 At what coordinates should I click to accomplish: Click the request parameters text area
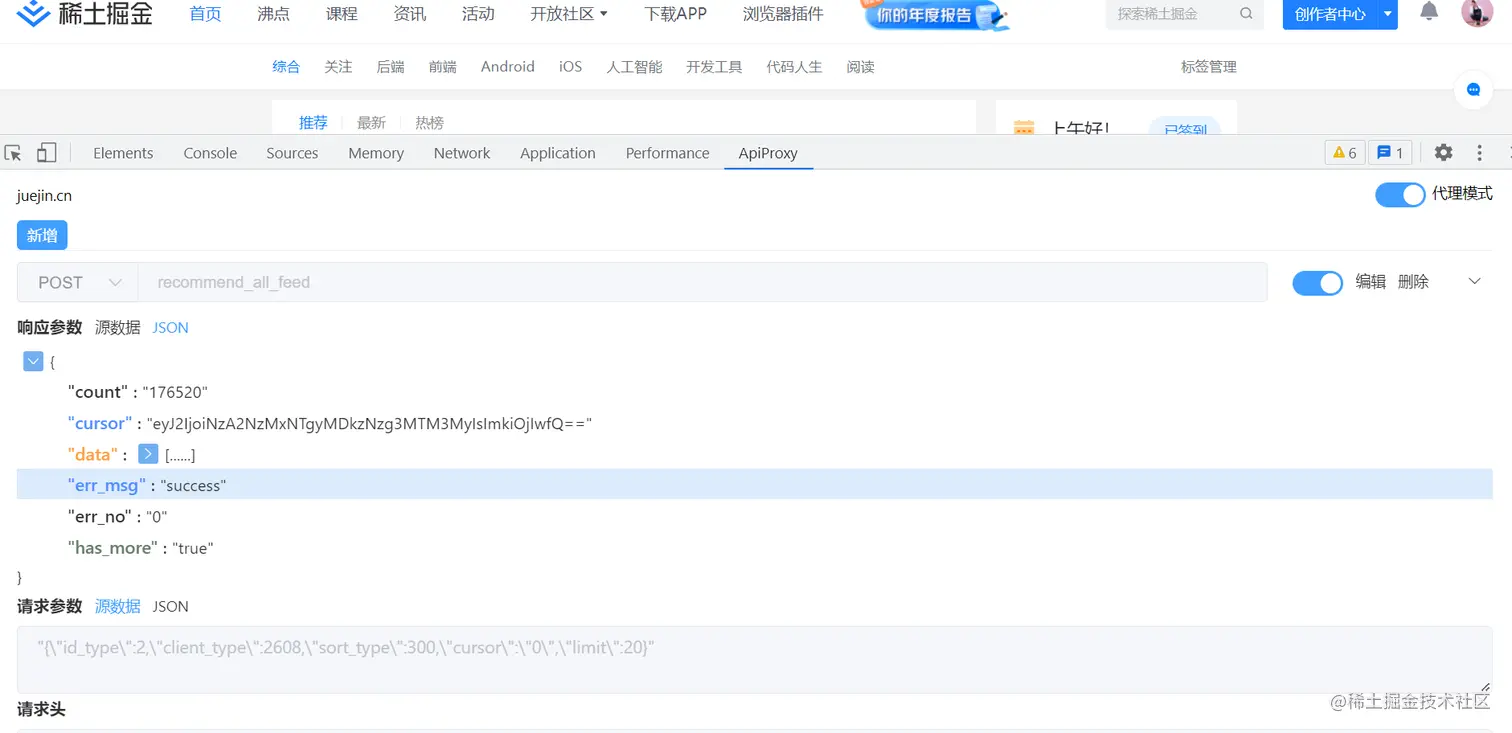(x=754, y=659)
